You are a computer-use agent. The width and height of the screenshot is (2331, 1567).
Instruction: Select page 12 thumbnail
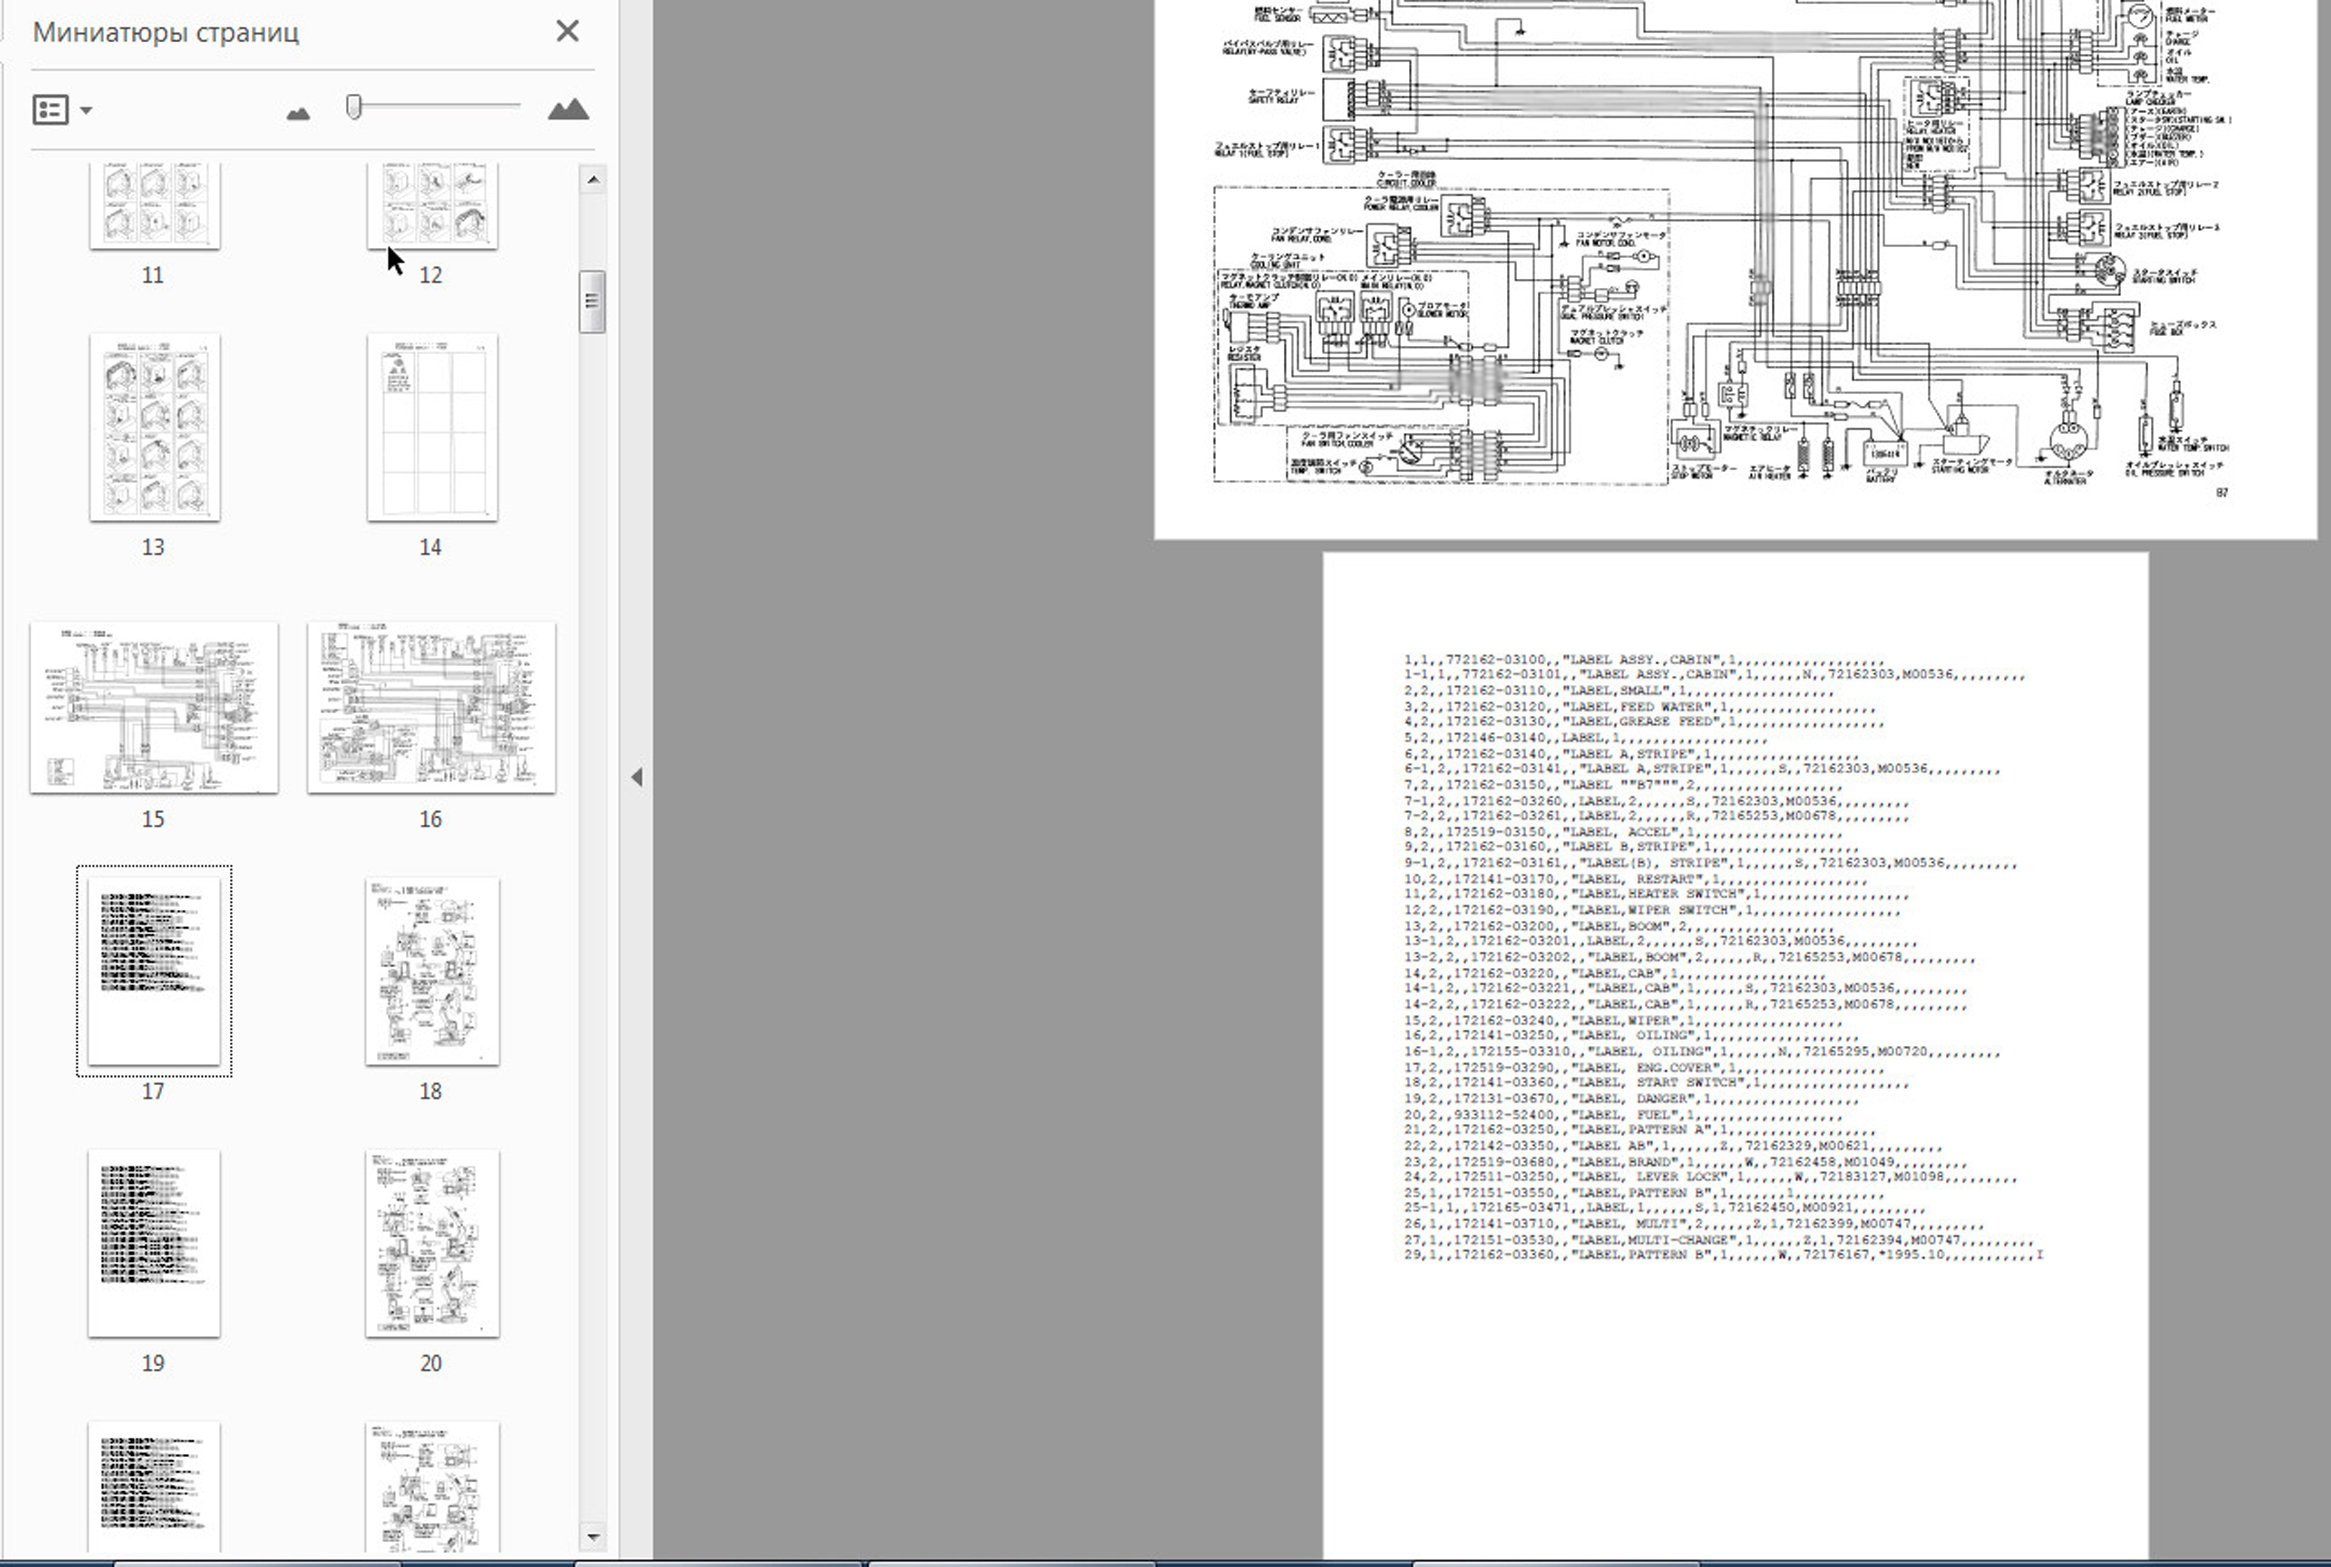pos(432,207)
